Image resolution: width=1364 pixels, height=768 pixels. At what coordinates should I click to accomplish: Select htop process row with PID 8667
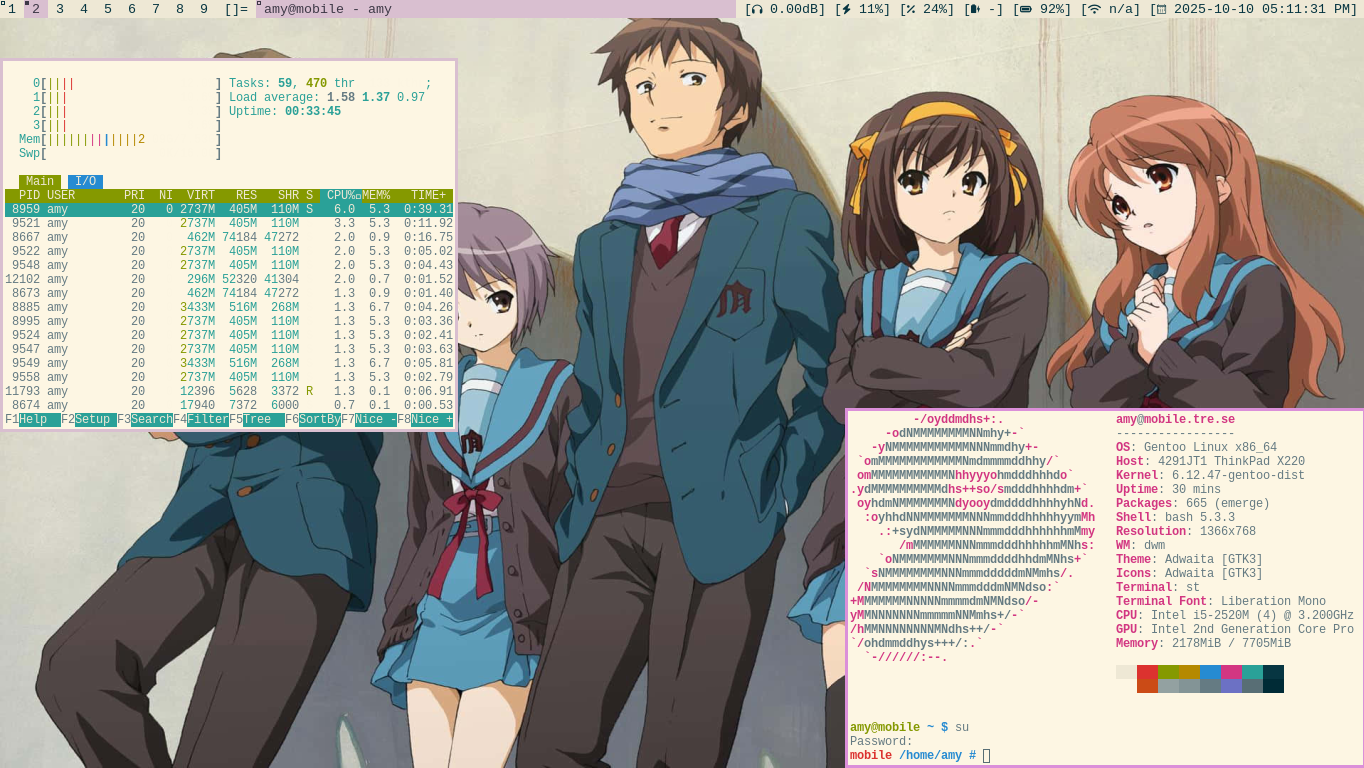(229, 238)
